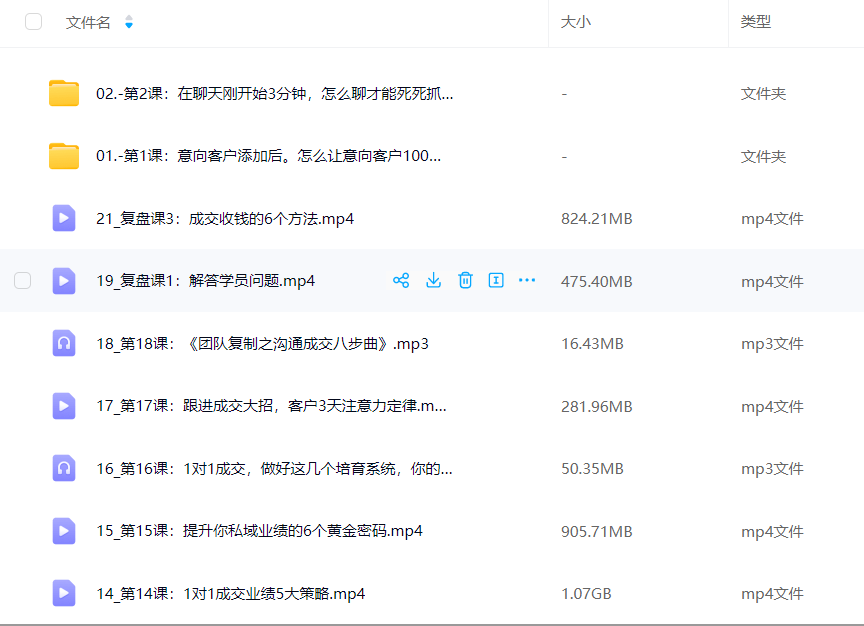Open folder 02.-第2课：在聊天刚开始3分钟
Image resolution: width=864 pixels, height=626 pixels.
point(274,94)
